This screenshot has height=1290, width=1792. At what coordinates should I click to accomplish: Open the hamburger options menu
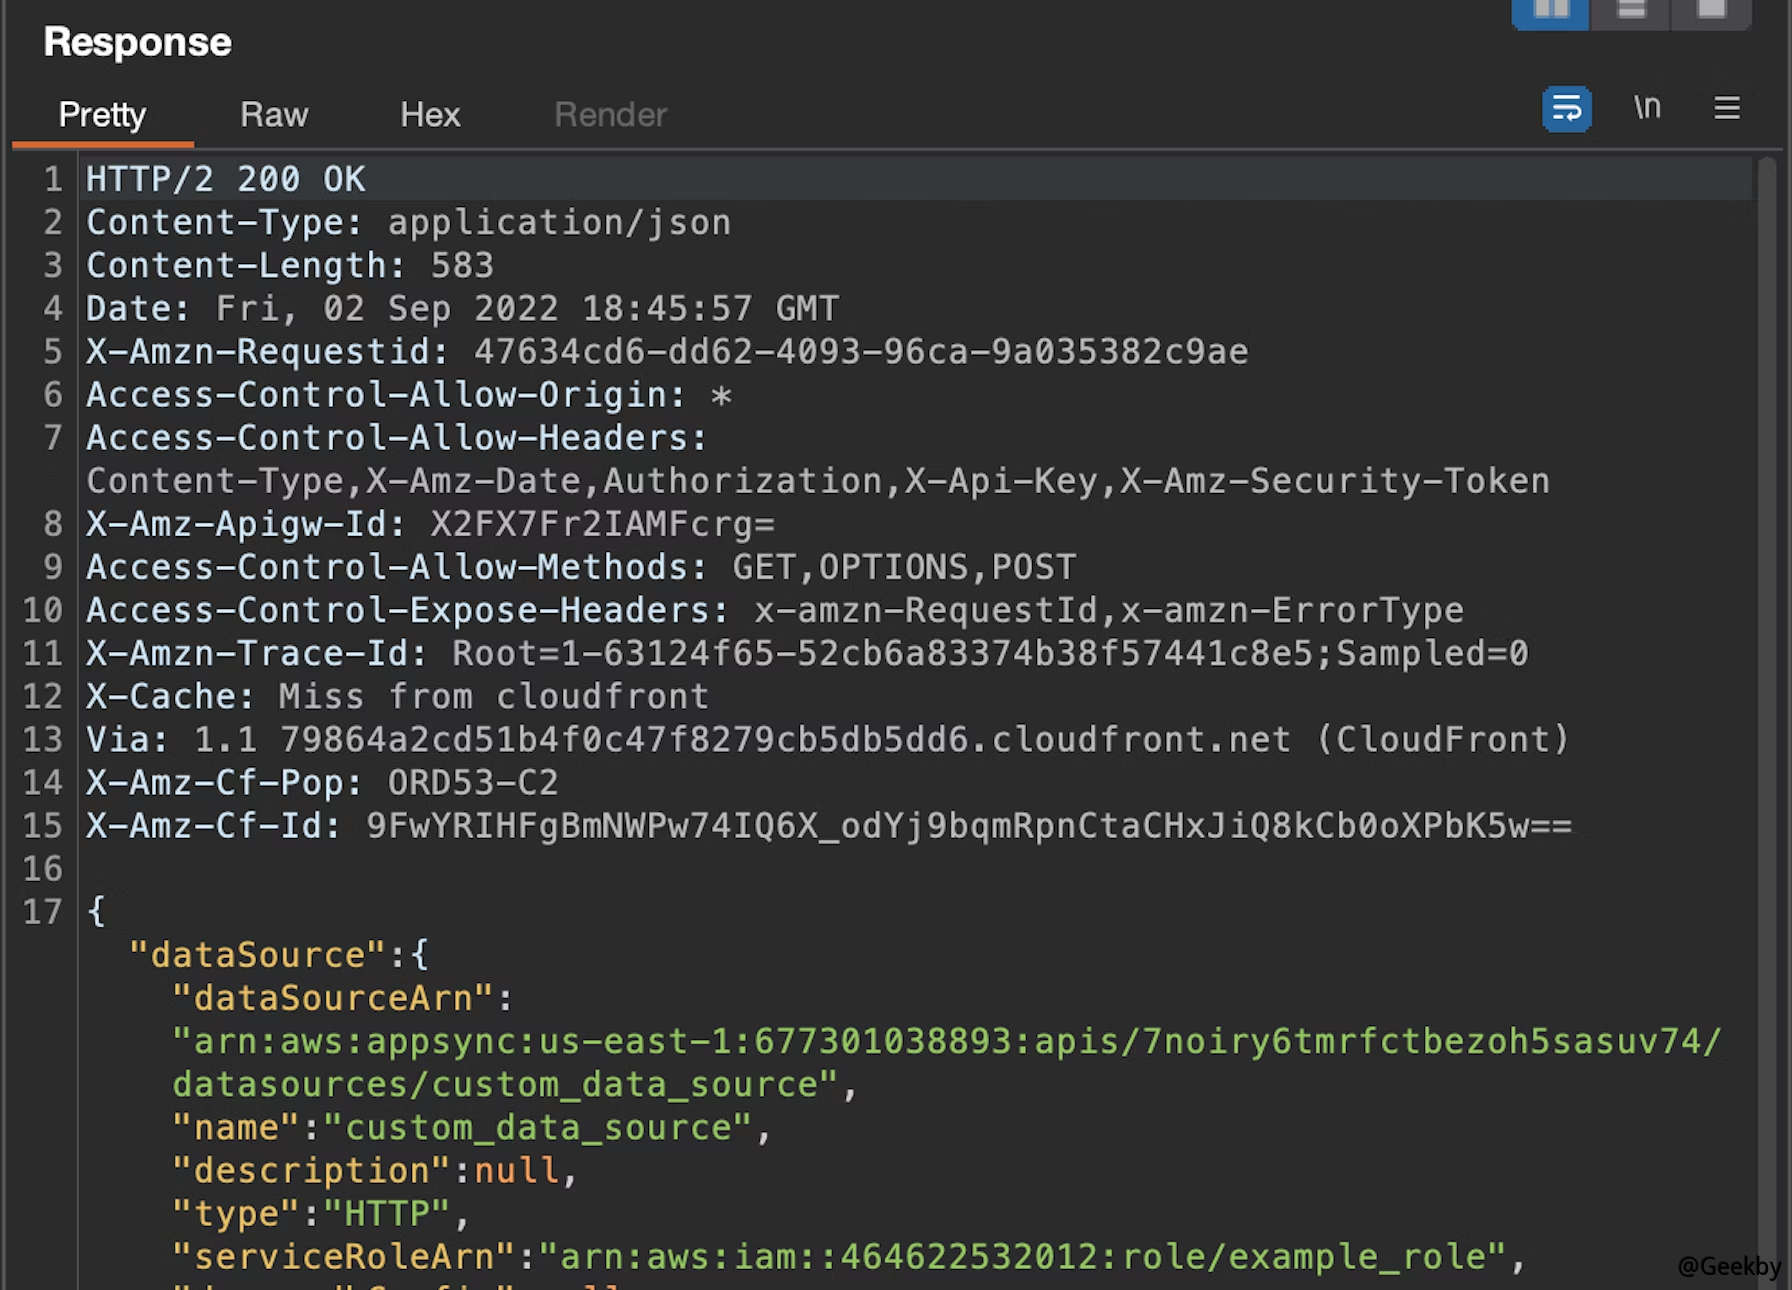tap(1727, 108)
